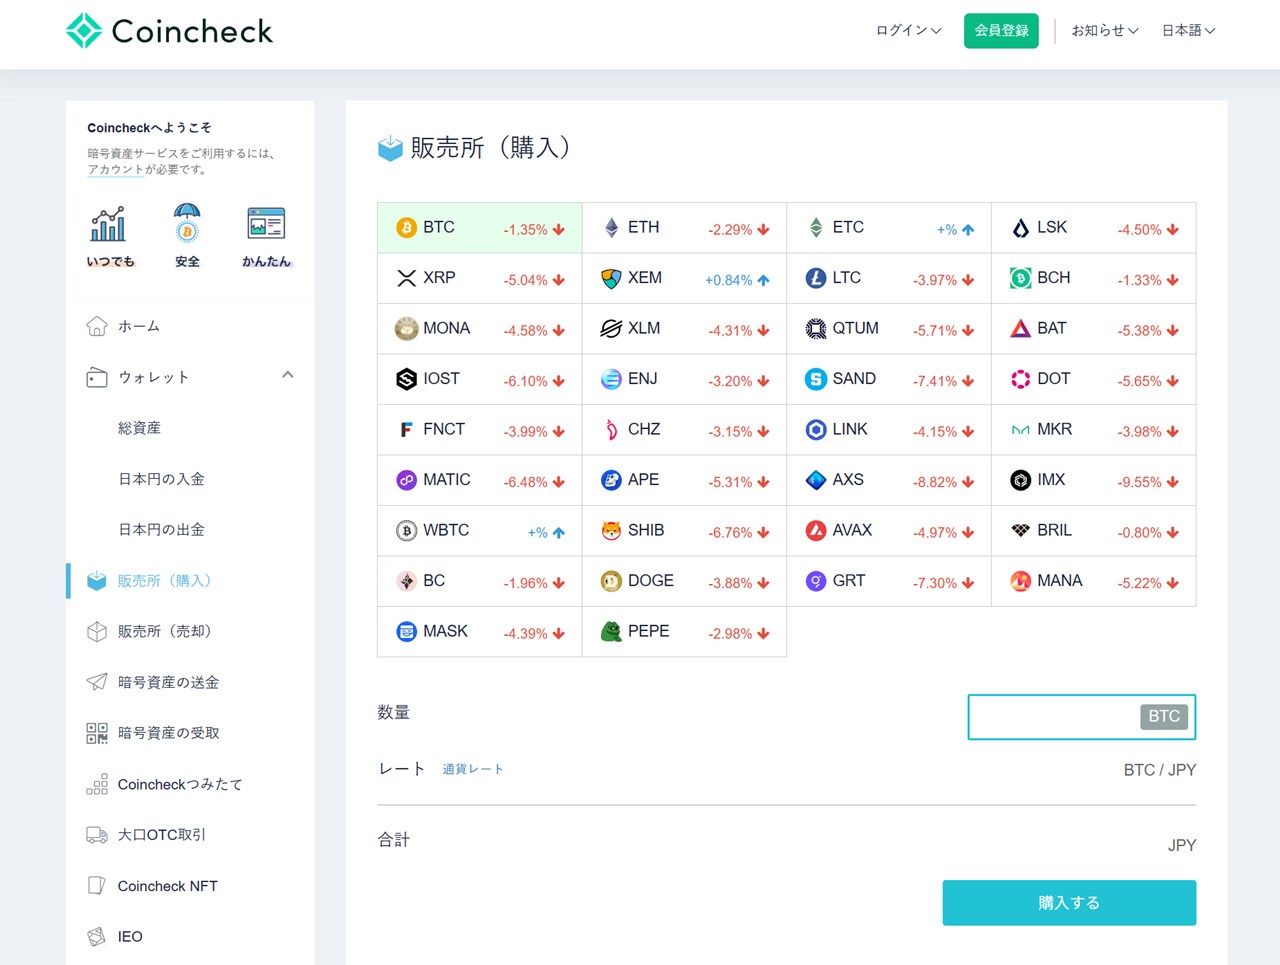Click the Coincheck logo

pyautogui.click(x=169, y=31)
